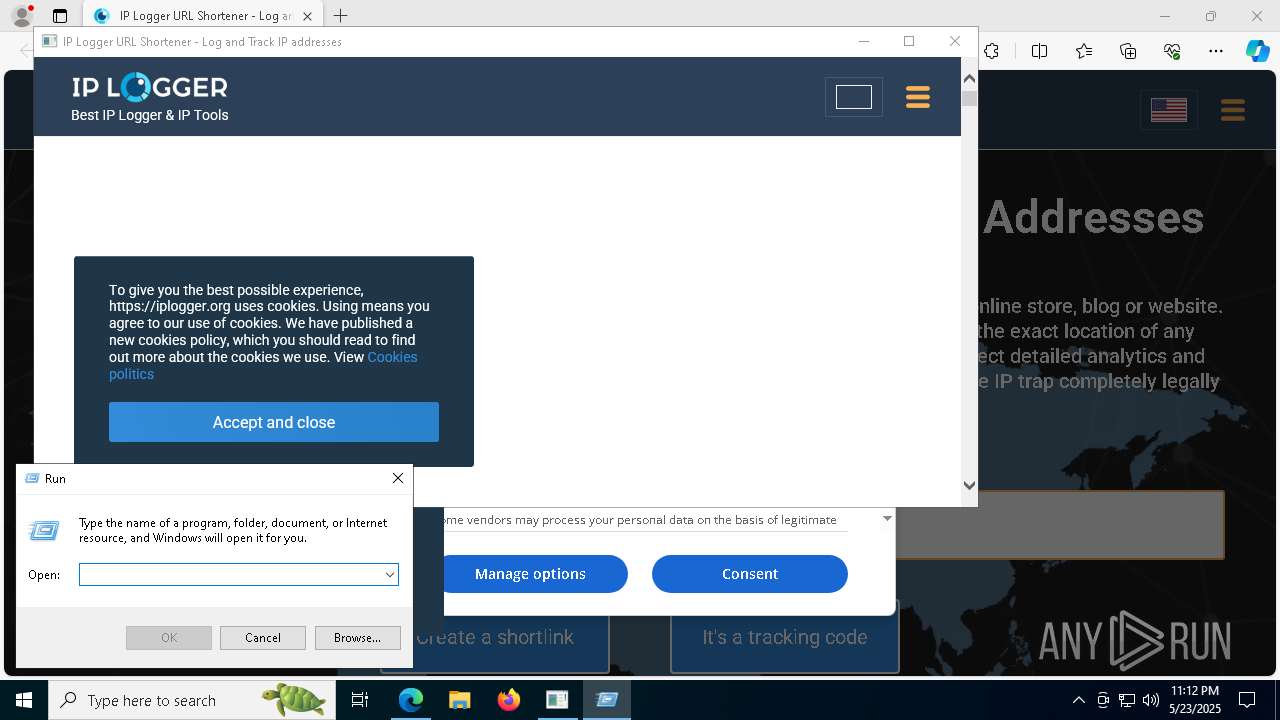The image size is (1280, 720).
Task: Open network settings in system tray
Action: click(x=1127, y=700)
